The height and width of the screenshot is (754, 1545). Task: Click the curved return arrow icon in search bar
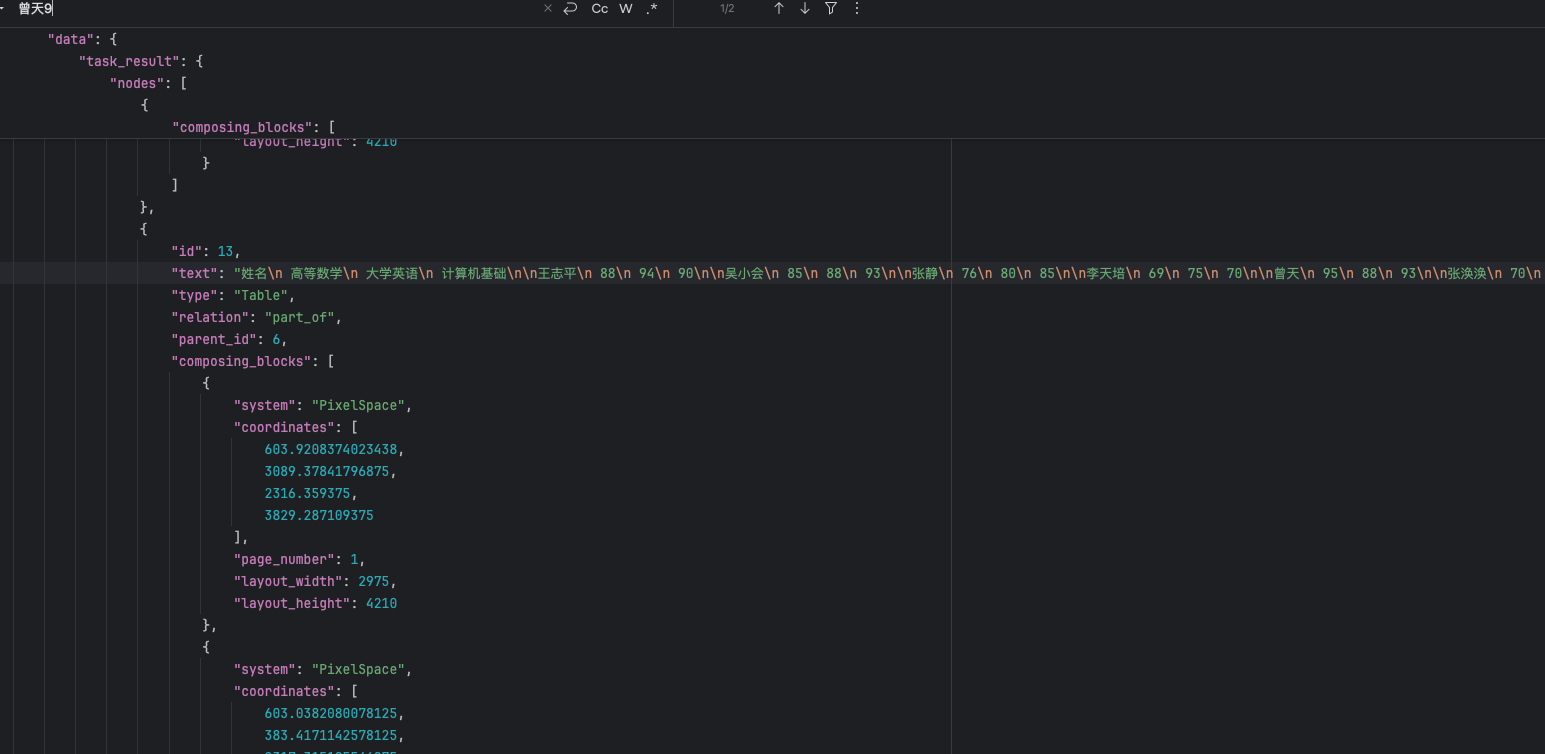tap(569, 9)
